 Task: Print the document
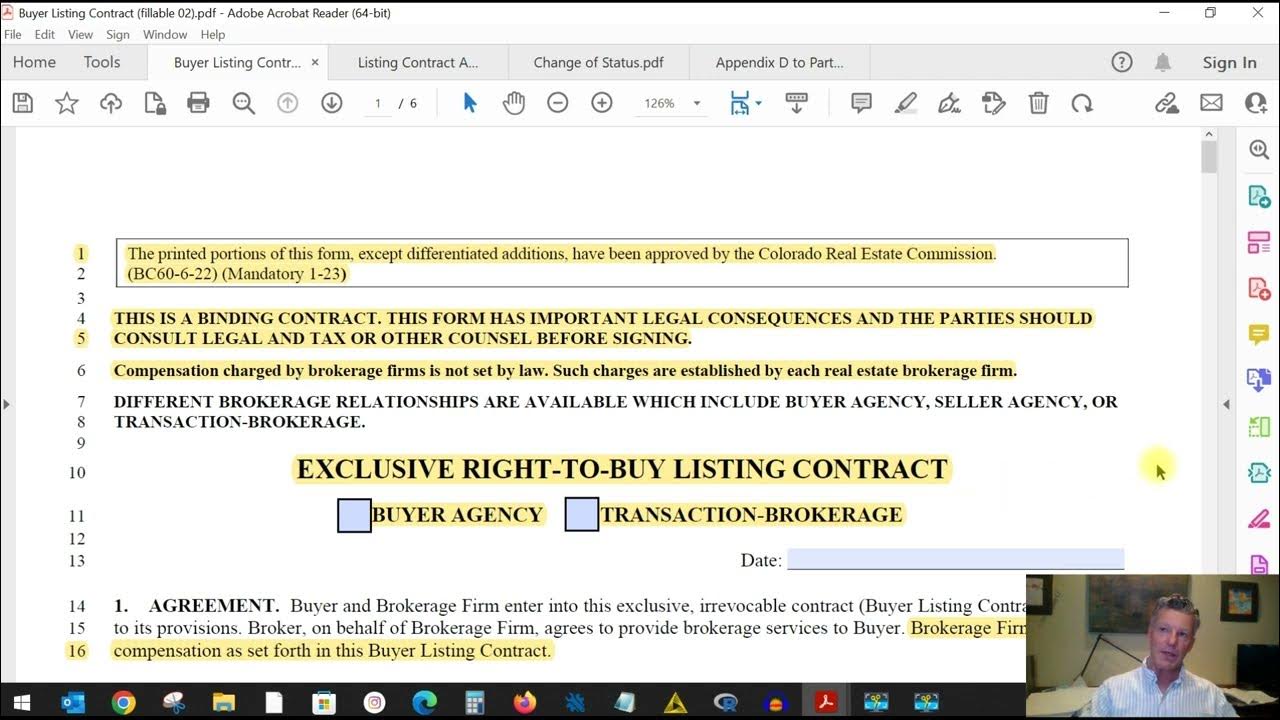[198, 103]
